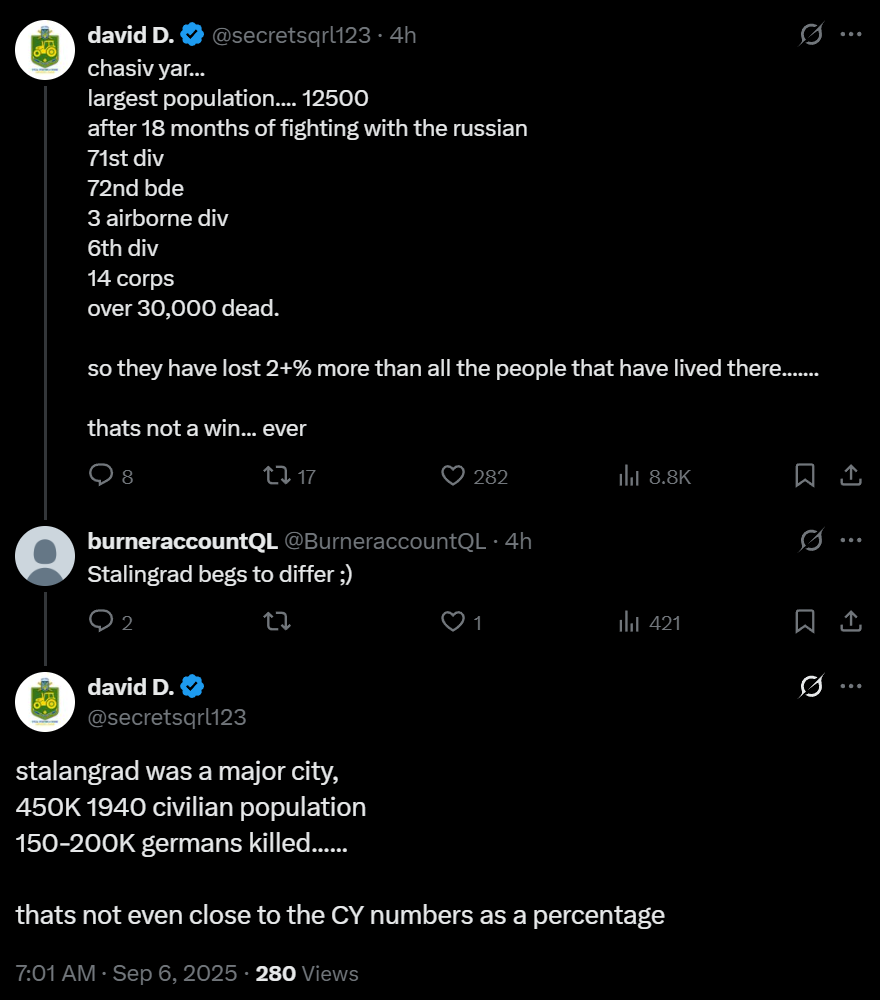Screen dimensions: 880x1000
Task: Reply to burneraccountQL's Stalingrad comment
Action: 101,622
